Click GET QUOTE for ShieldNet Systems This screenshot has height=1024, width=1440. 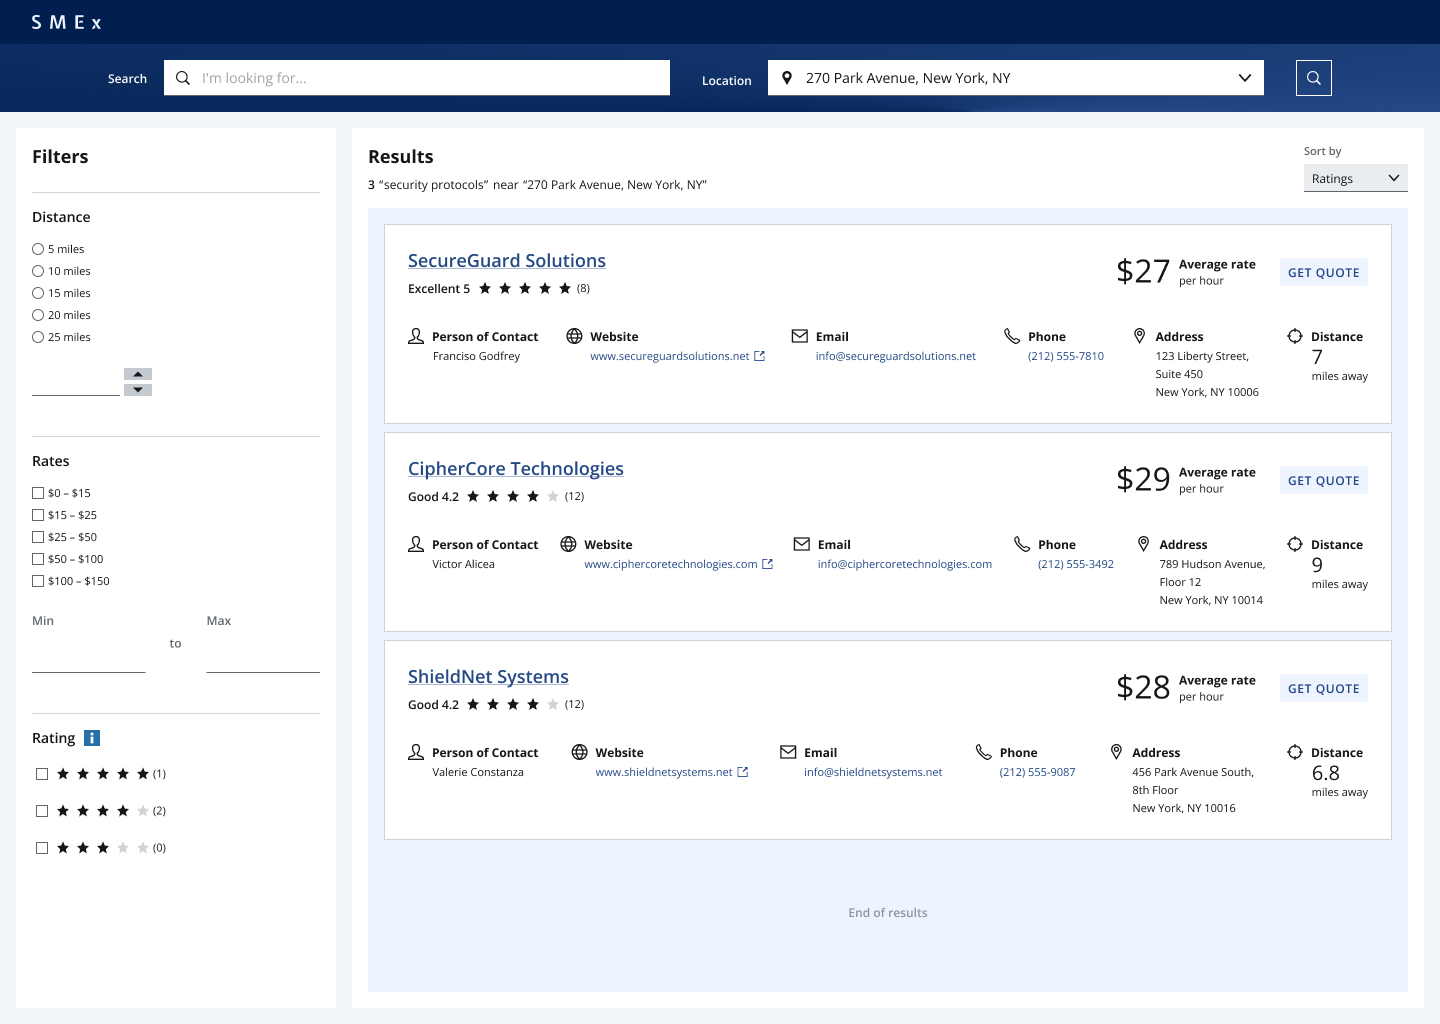pos(1323,688)
